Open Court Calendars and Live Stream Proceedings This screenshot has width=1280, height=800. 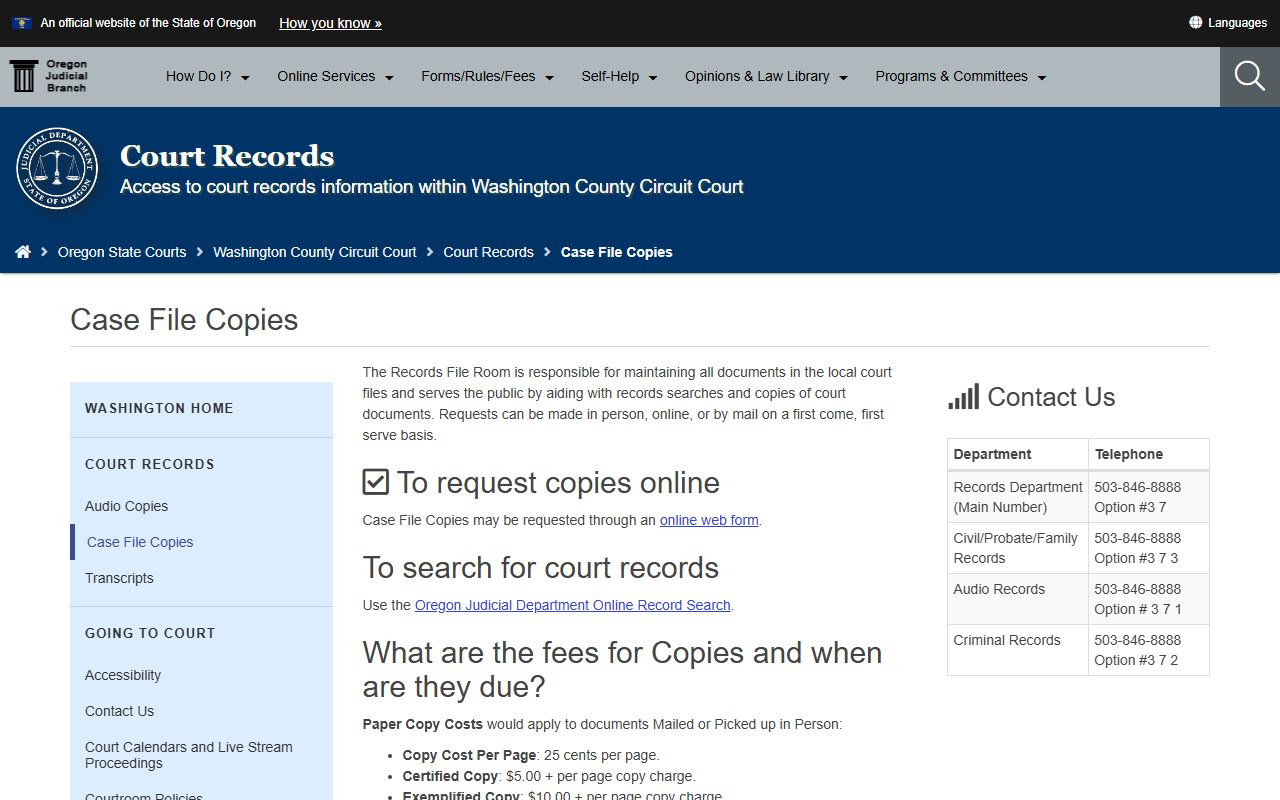pos(189,755)
